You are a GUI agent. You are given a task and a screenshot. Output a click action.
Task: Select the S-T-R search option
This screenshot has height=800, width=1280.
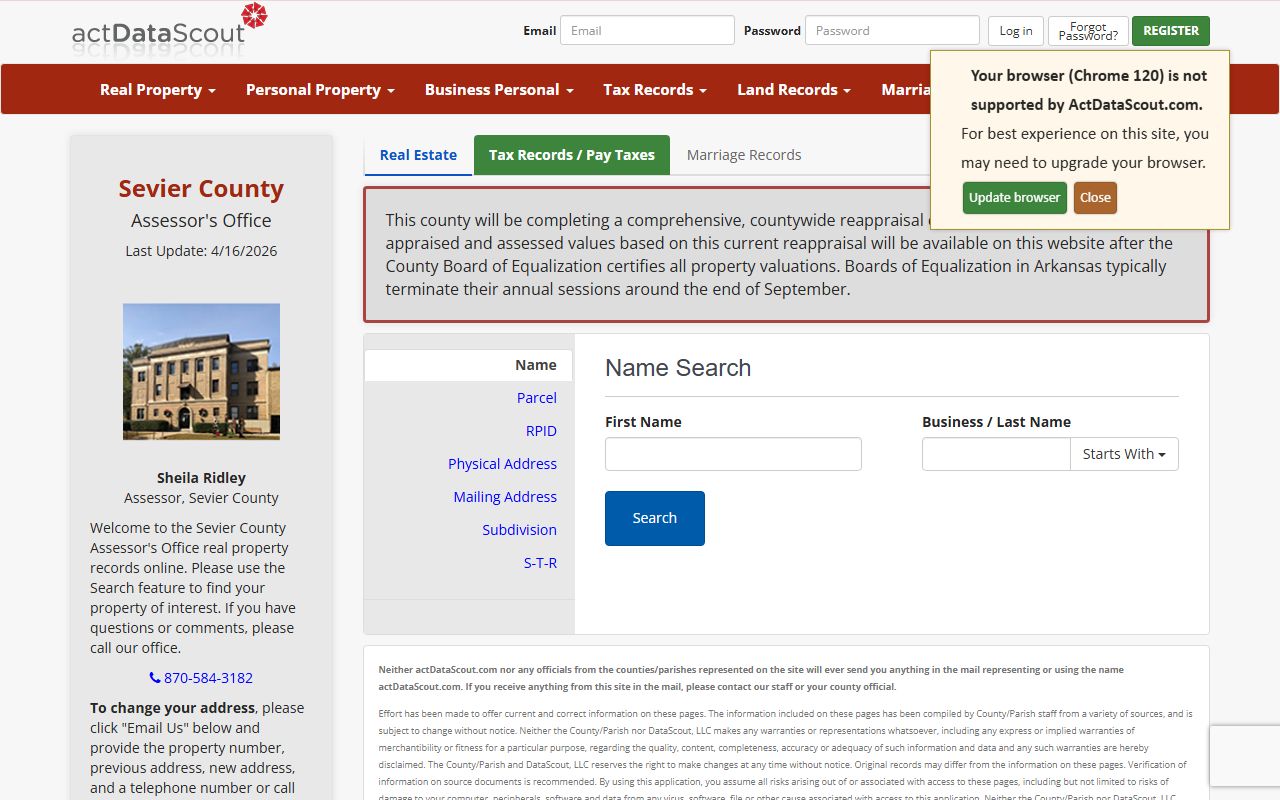click(x=540, y=563)
